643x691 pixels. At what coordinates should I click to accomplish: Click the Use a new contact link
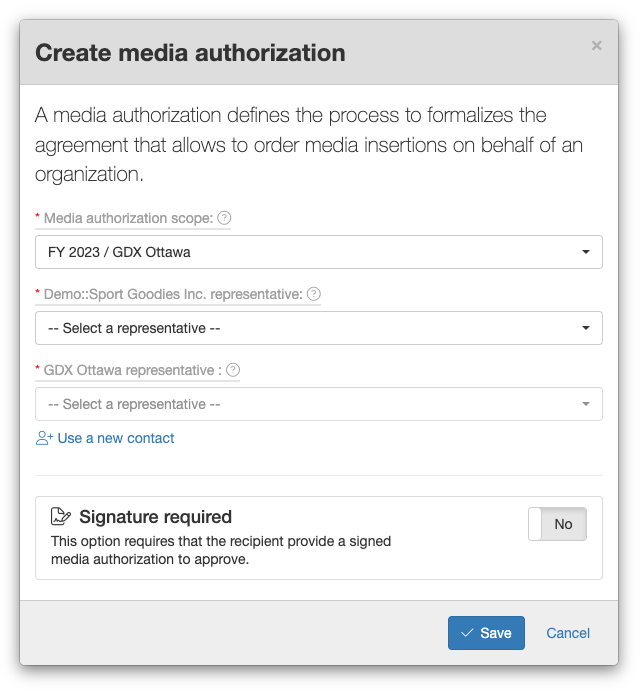116,438
